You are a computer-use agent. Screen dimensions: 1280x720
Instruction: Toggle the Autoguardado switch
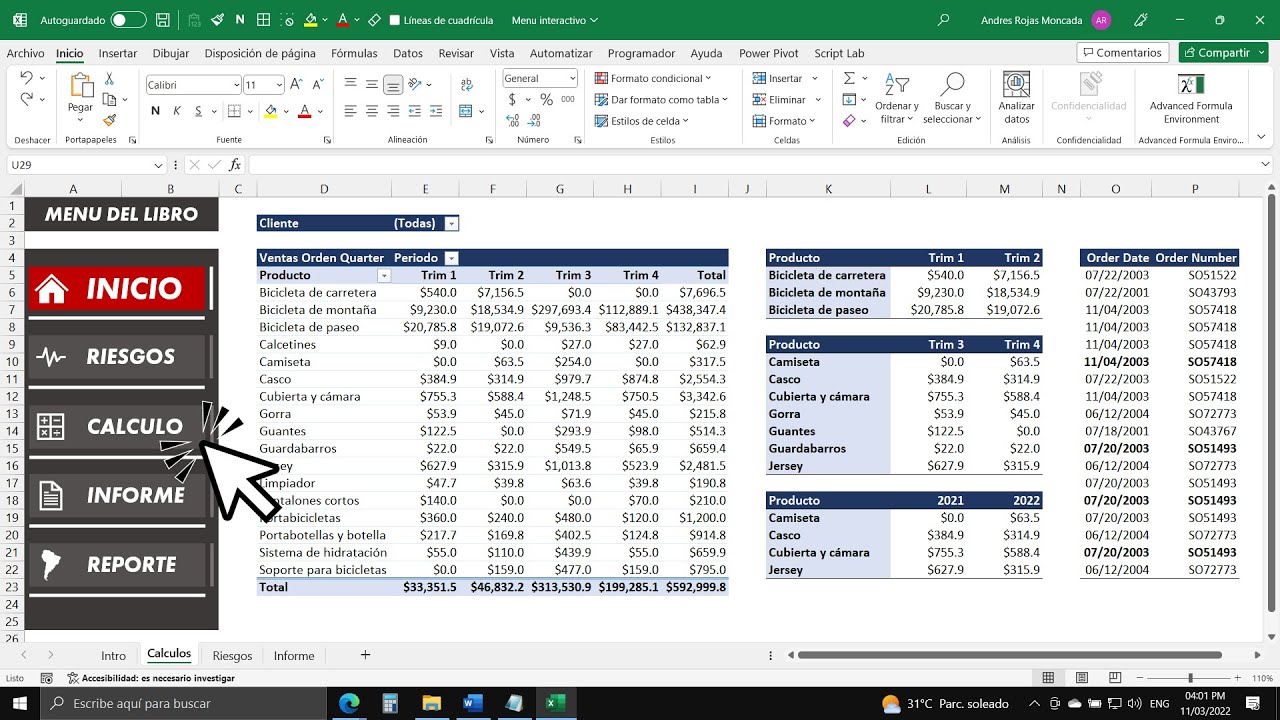tap(127, 19)
